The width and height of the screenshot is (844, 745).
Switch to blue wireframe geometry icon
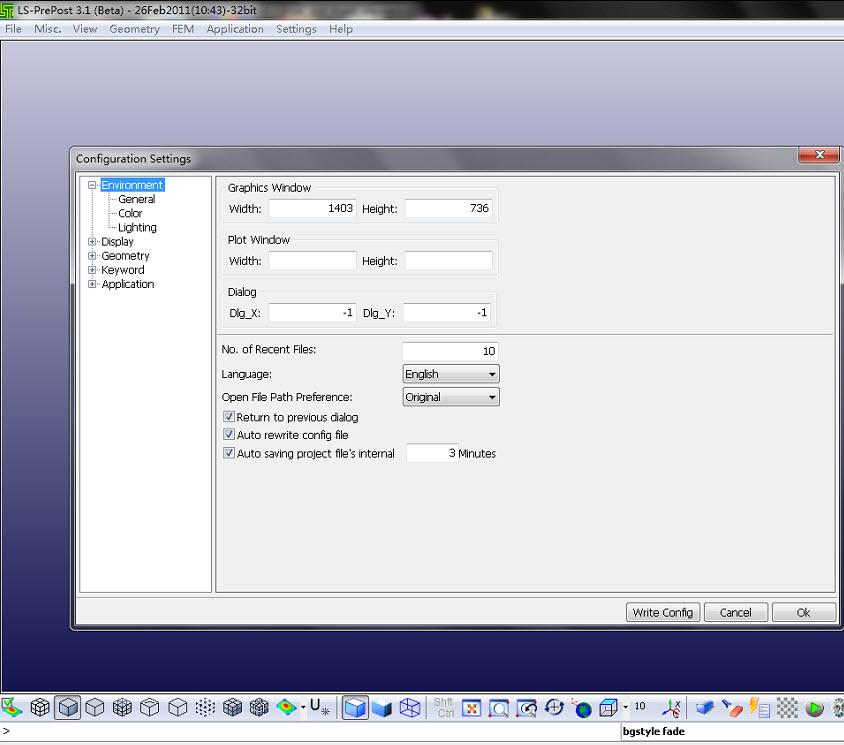(x=410, y=707)
